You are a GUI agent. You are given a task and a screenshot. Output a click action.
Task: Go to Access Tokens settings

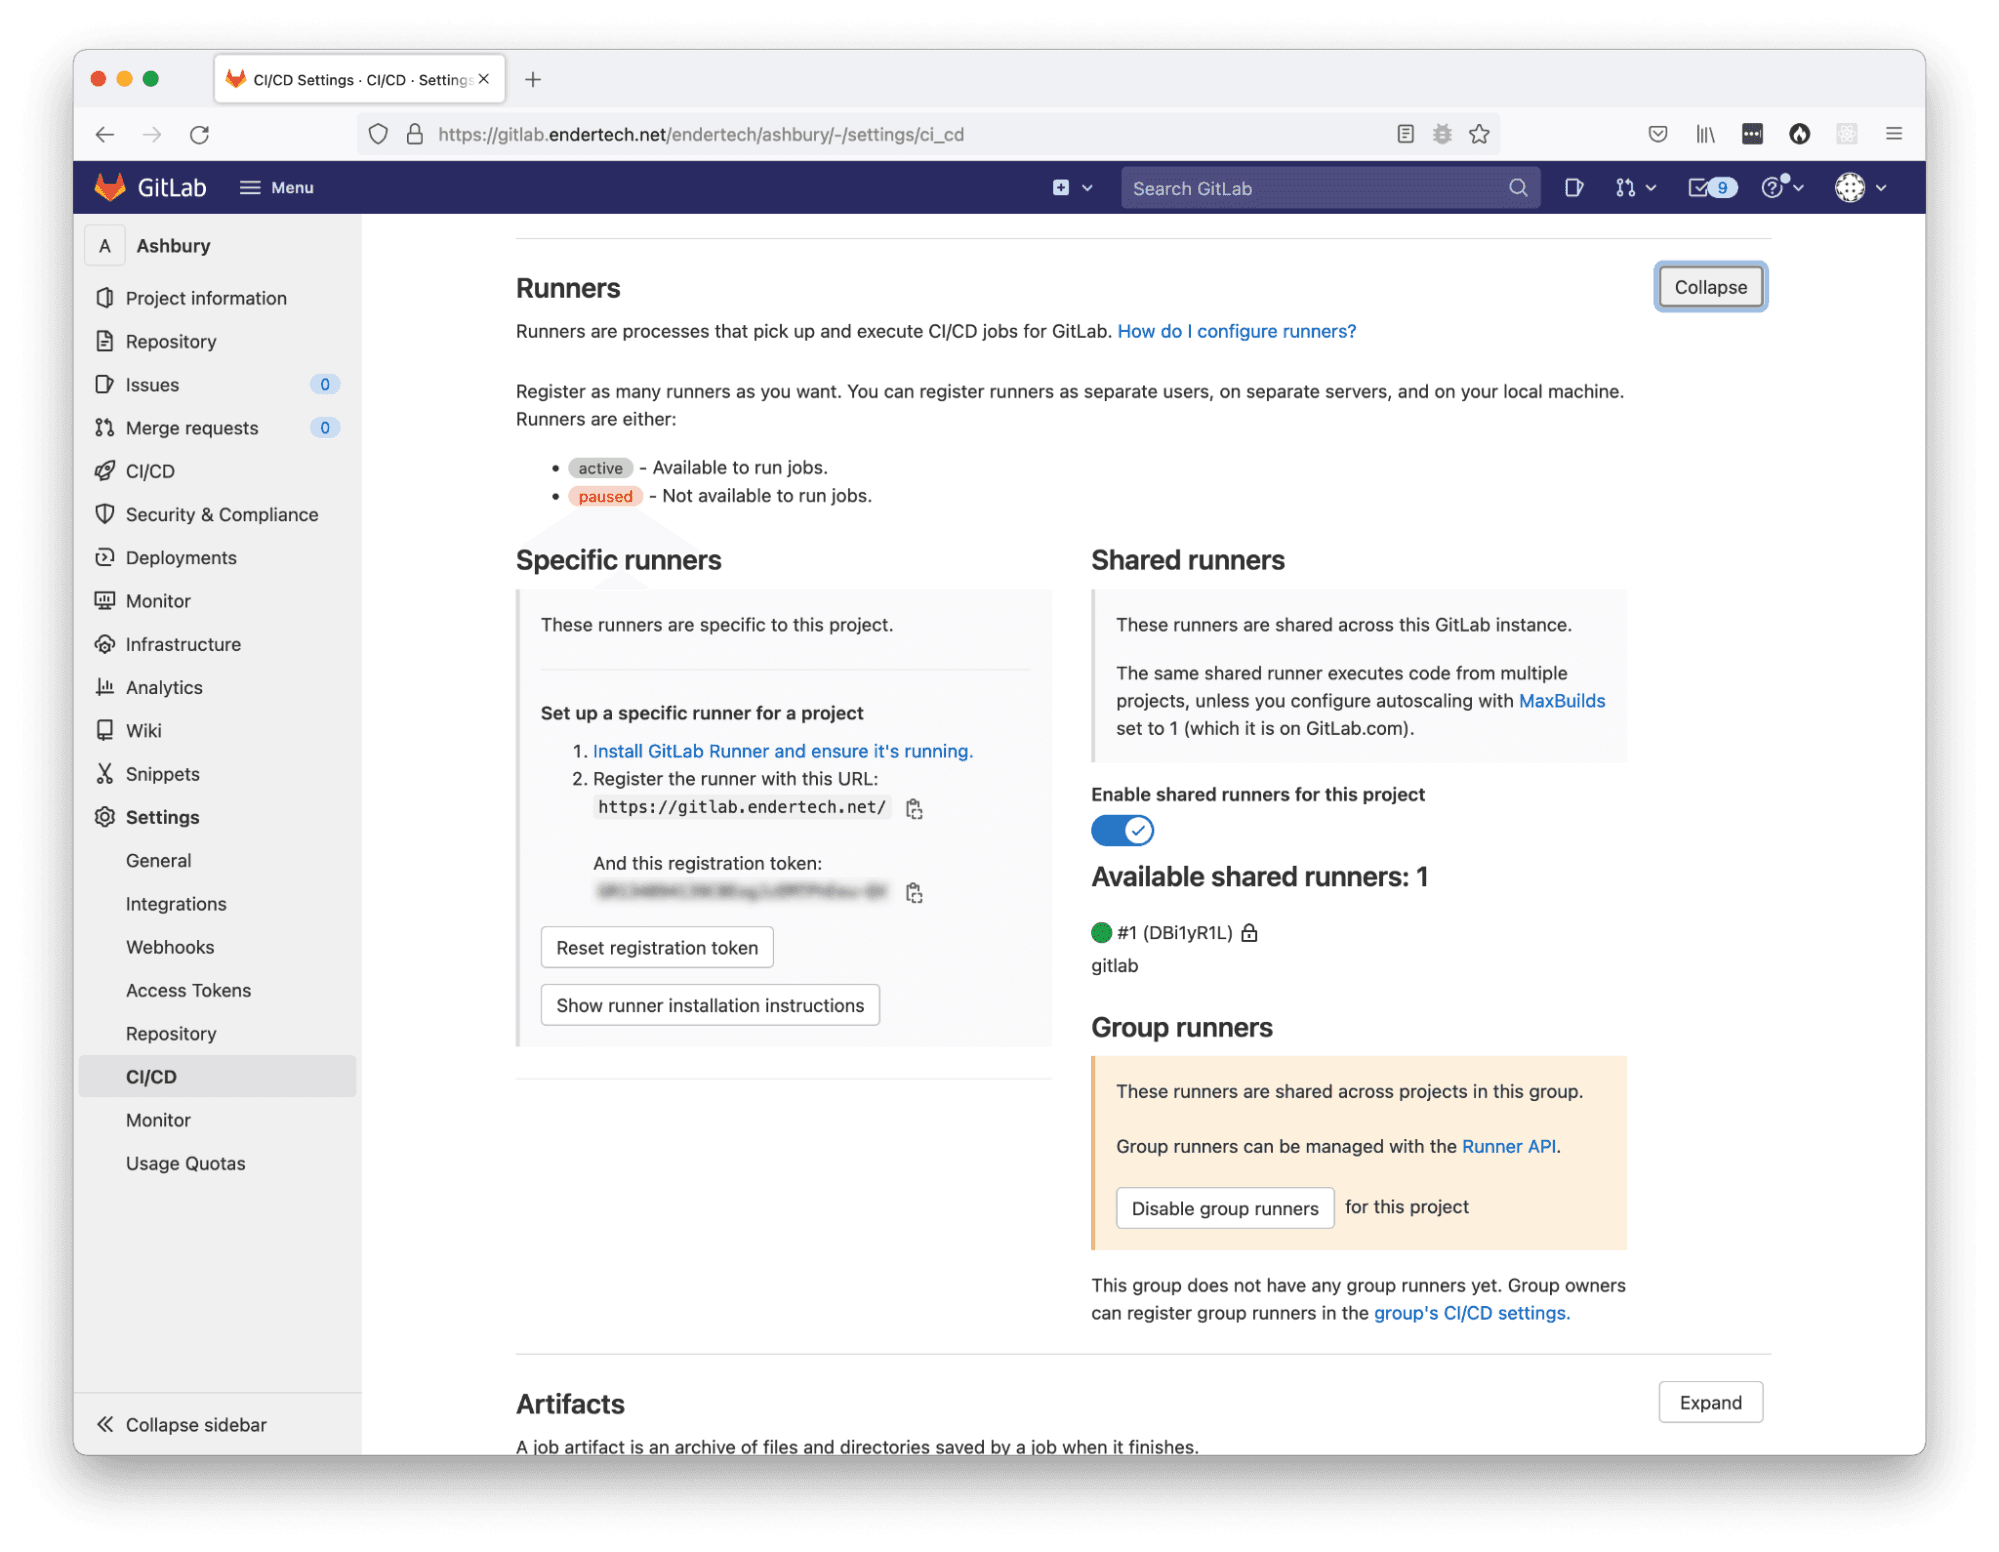[188, 990]
